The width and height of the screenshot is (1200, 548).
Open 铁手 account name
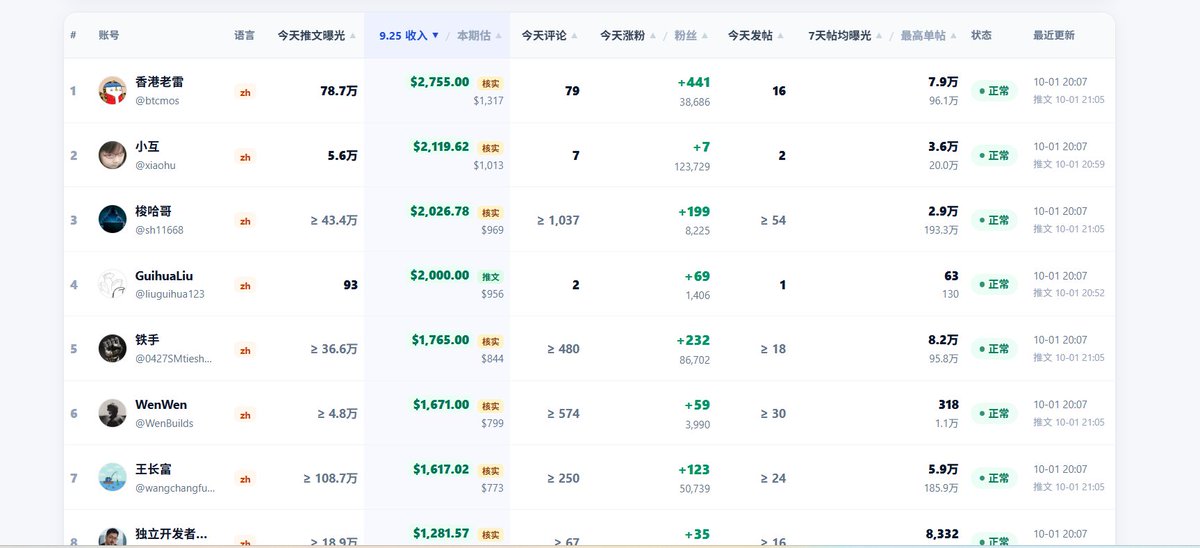click(x=147, y=340)
